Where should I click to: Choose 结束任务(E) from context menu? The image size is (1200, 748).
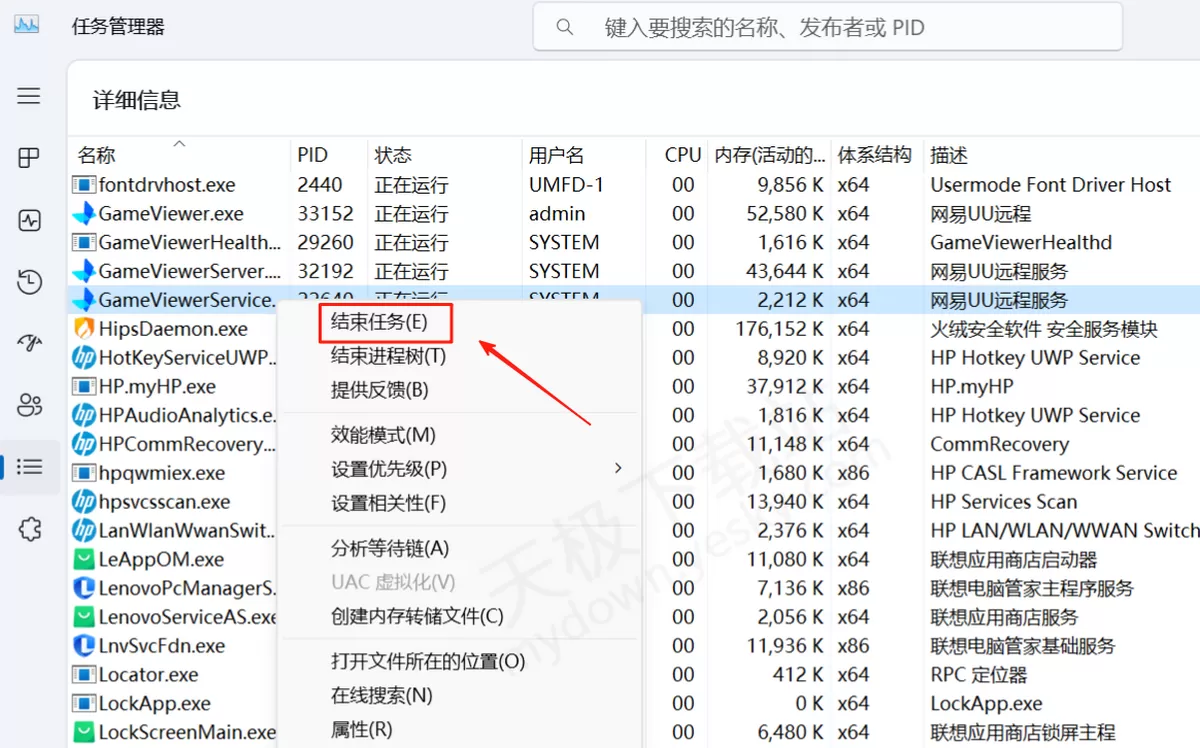[379, 322]
